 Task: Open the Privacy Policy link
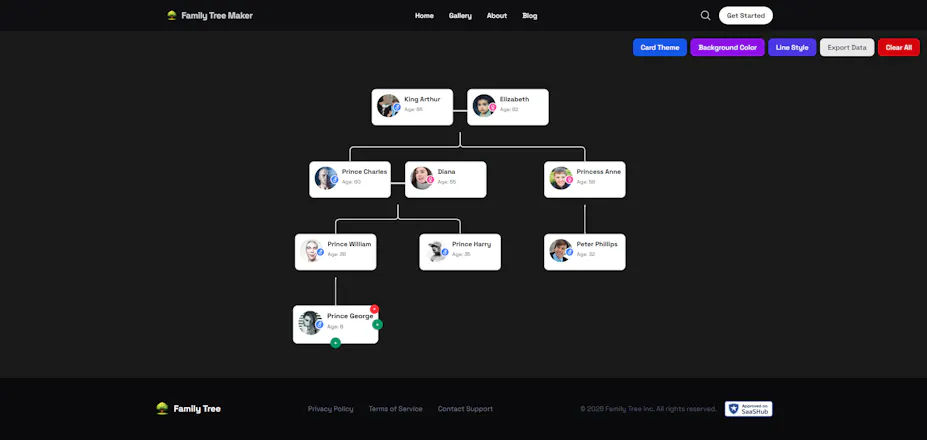point(330,409)
